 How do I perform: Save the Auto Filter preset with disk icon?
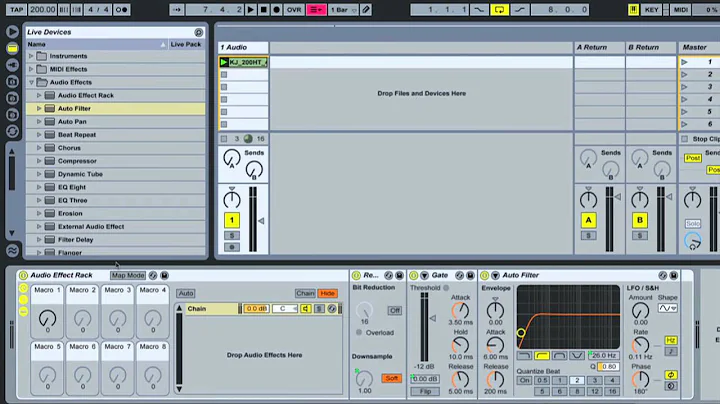[674, 275]
